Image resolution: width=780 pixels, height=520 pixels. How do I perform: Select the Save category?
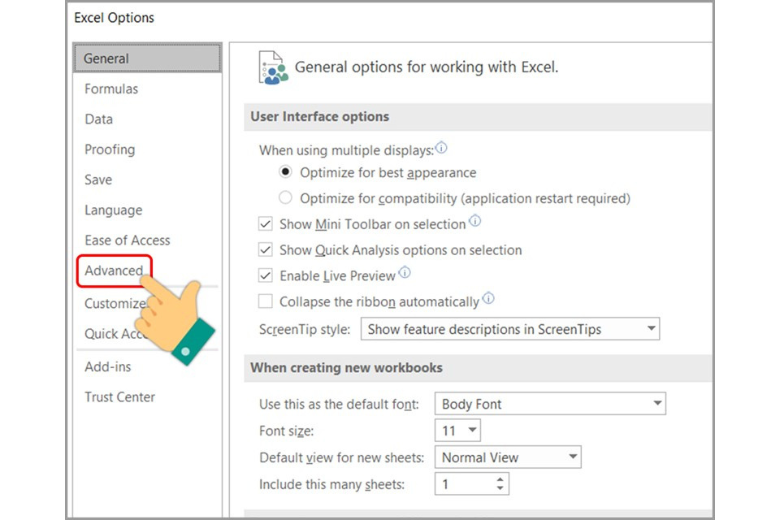98,180
